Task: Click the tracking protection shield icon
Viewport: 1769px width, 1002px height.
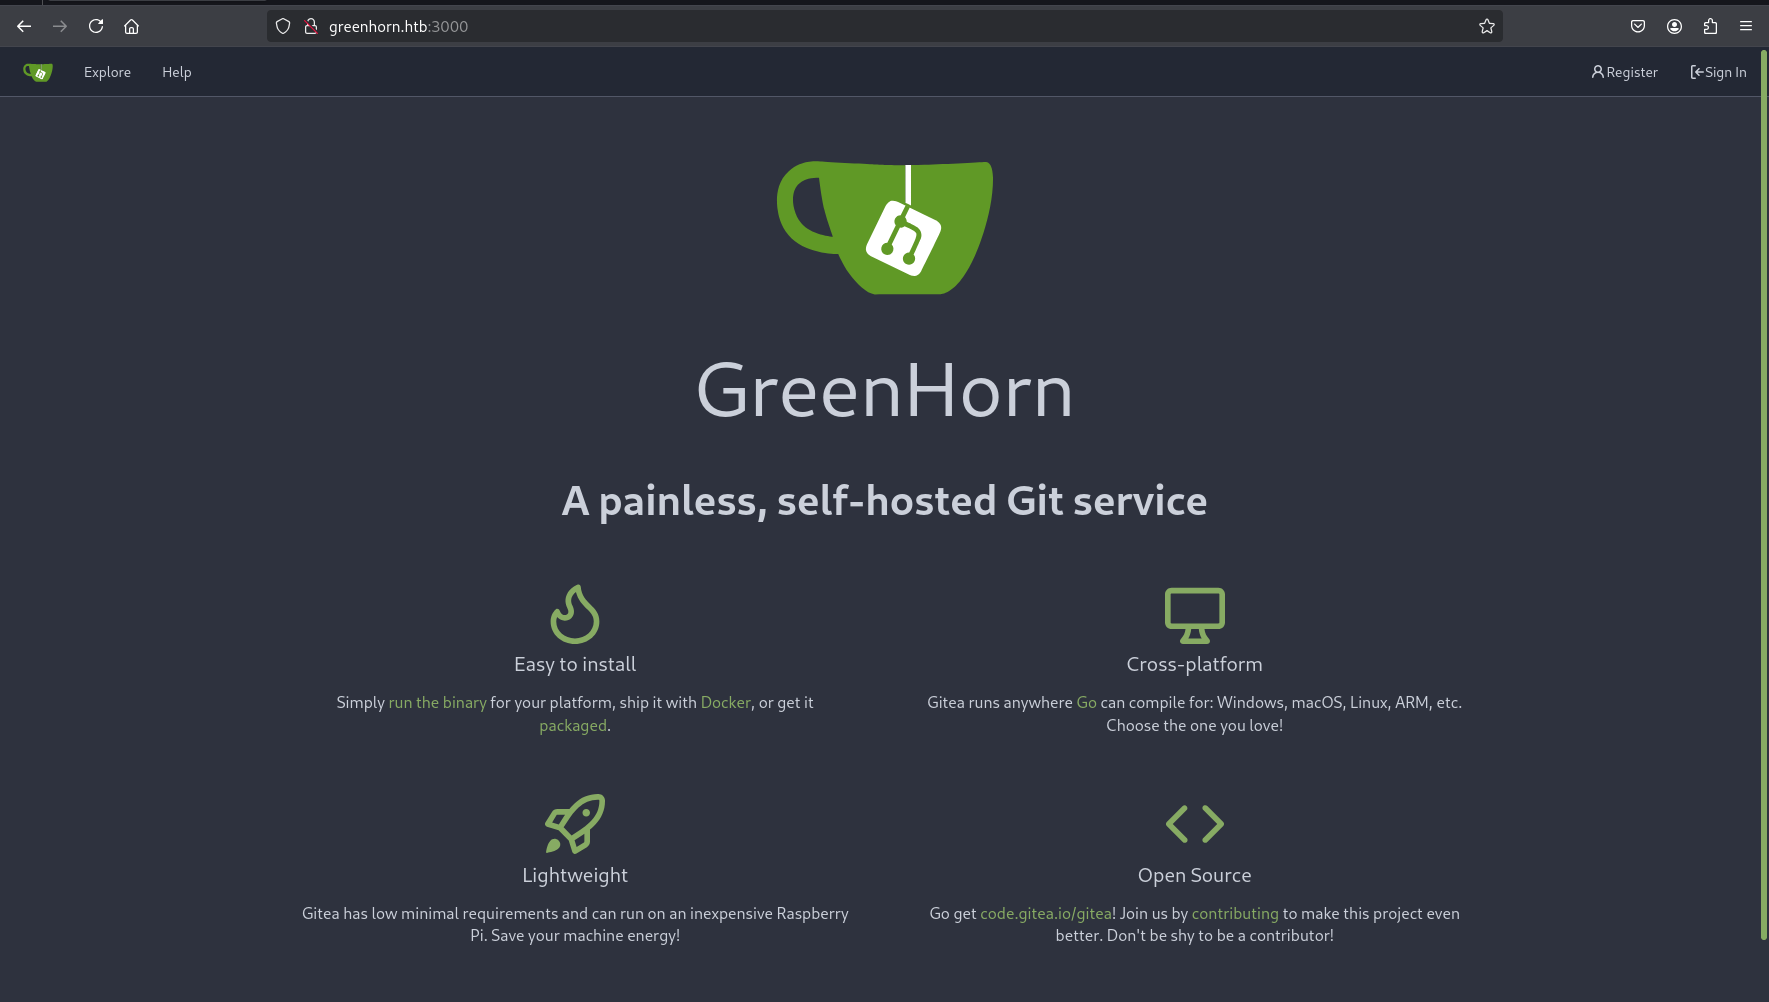Action: 283,26
